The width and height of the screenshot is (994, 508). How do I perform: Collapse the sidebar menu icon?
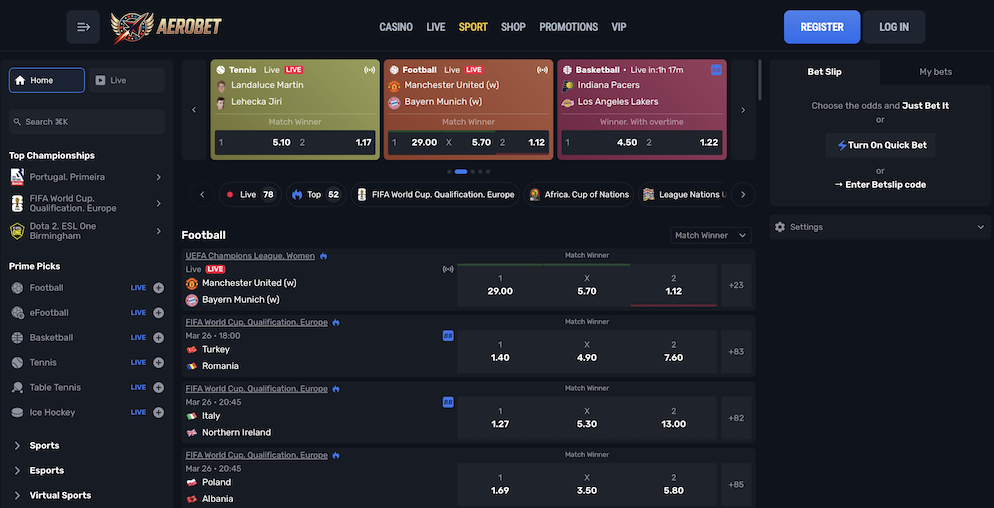pos(83,27)
